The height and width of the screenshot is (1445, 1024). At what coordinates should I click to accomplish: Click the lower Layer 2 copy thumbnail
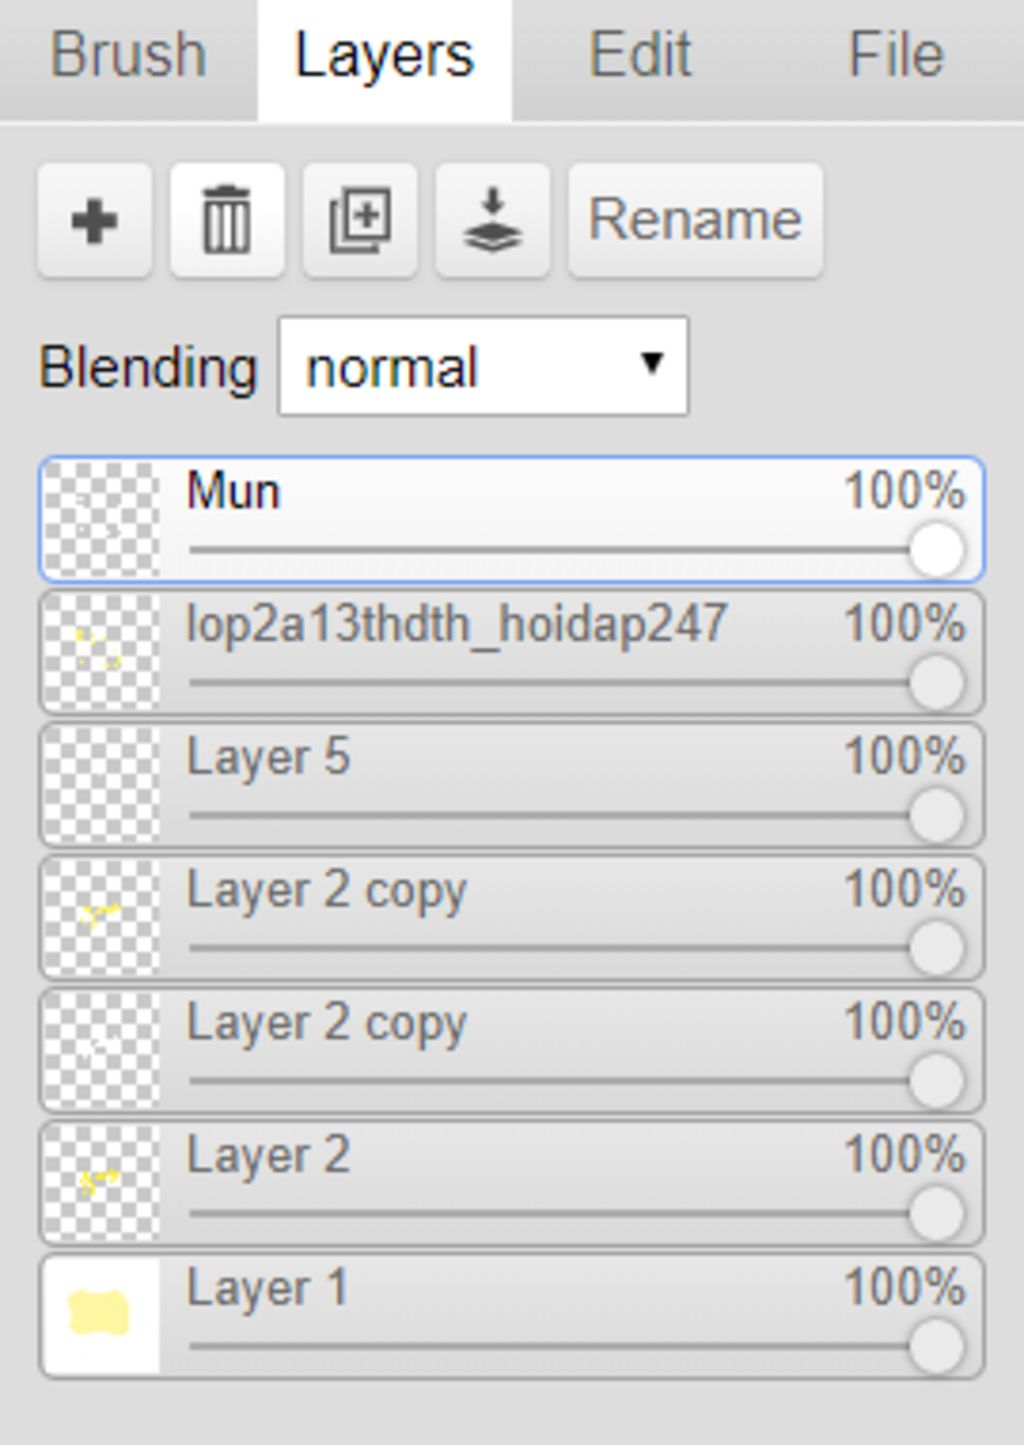(x=101, y=1050)
